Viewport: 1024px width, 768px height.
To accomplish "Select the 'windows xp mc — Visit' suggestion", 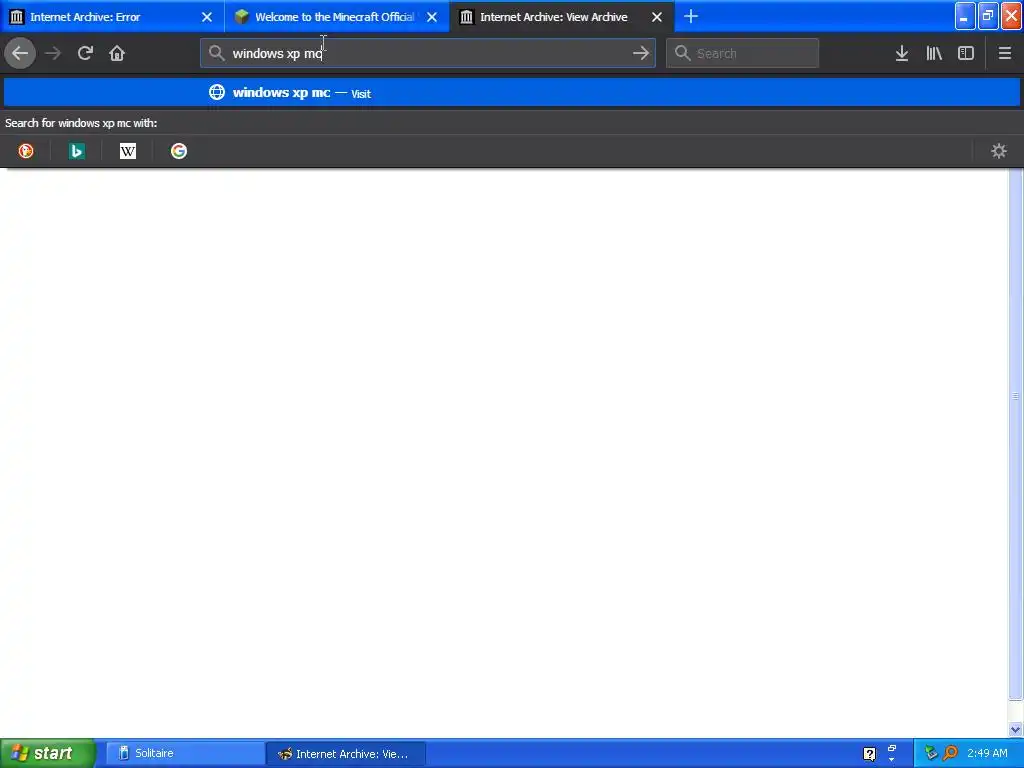I will tap(512, 93).
